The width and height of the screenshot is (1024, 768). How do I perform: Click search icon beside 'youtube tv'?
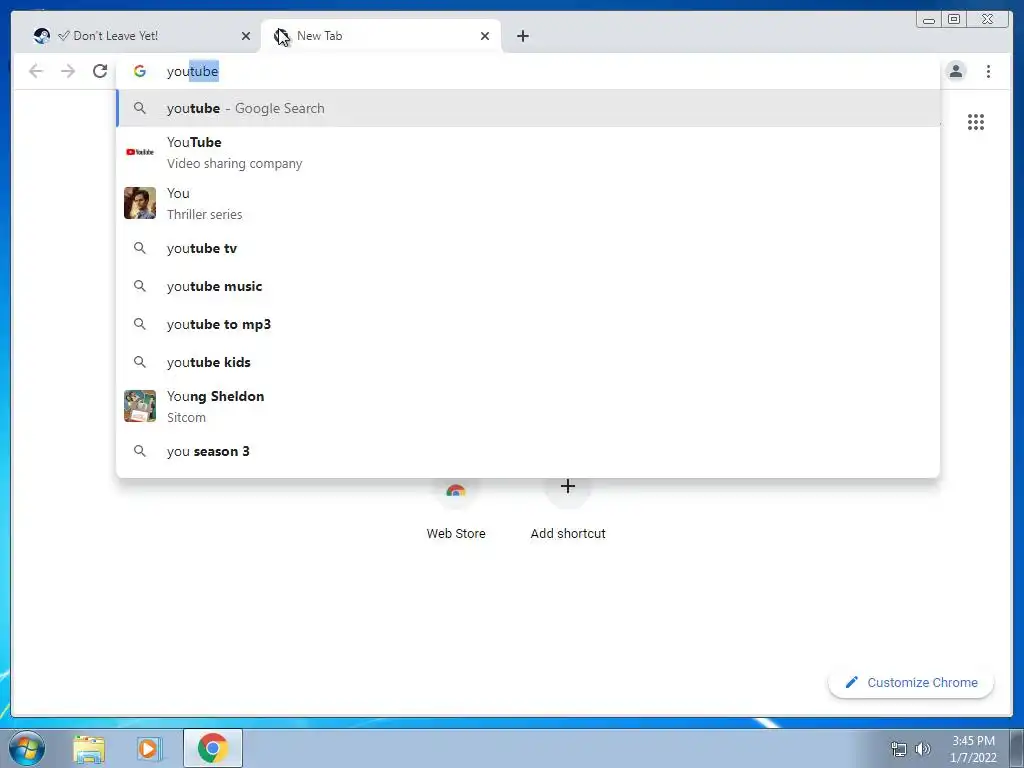(140, 248)
